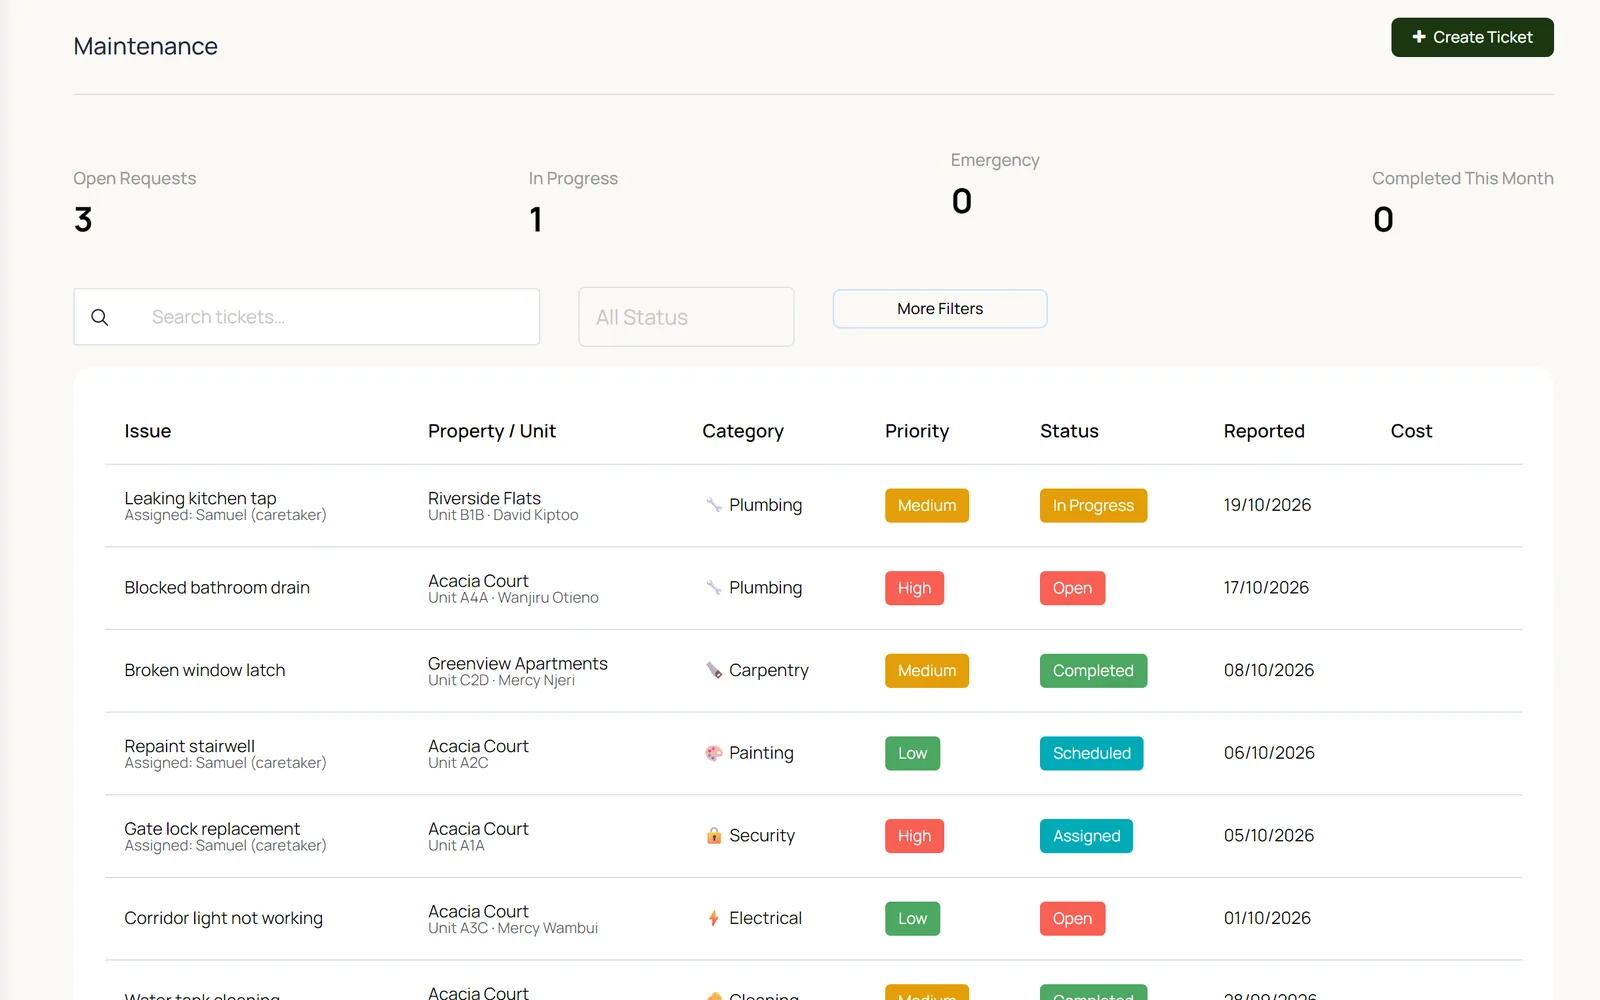Click the Carpentry saw icon
The height and width of the screenshot is (1000, 1600).
(714, 670)
